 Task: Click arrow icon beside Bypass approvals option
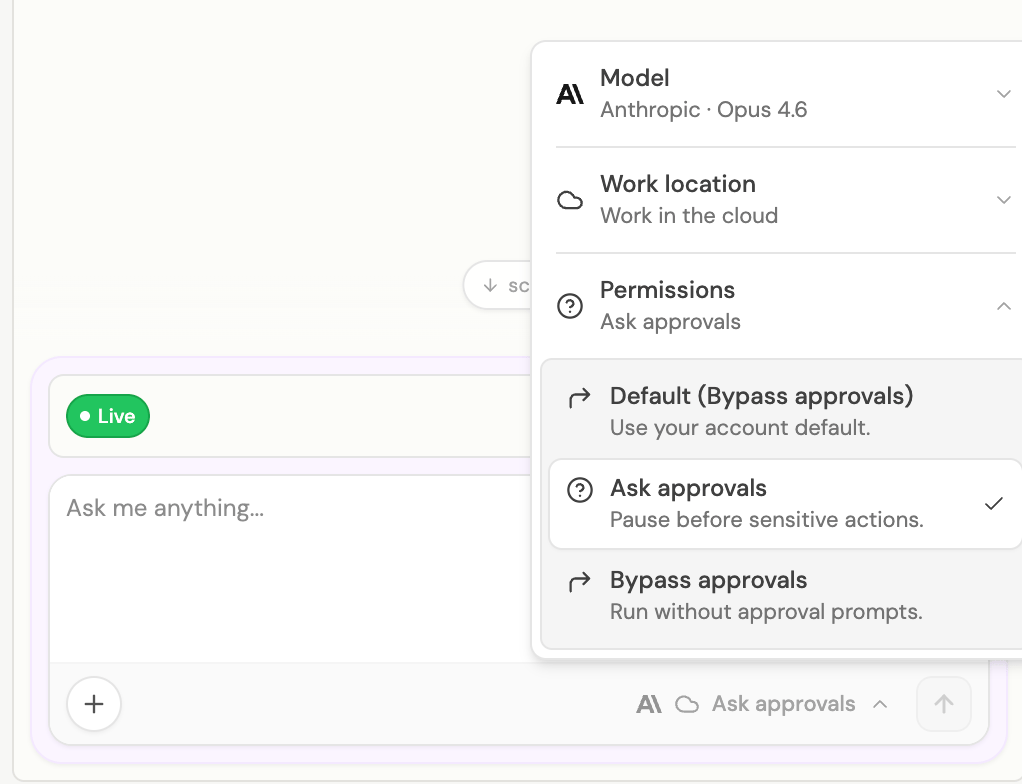click(579, 581)
